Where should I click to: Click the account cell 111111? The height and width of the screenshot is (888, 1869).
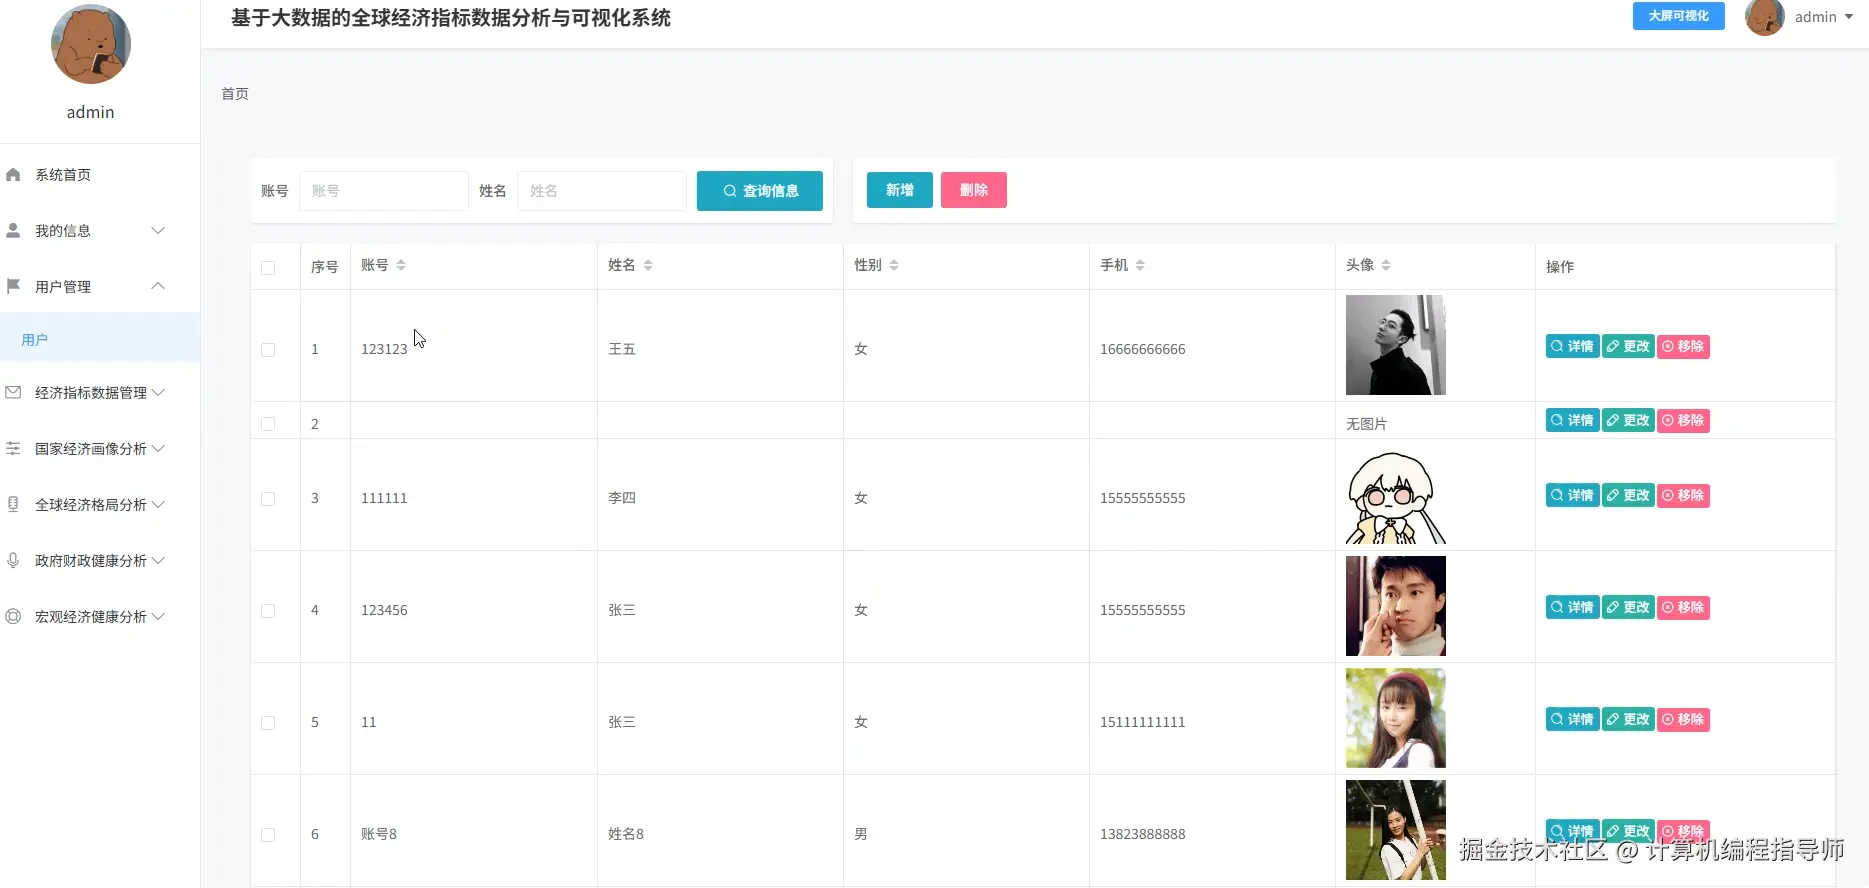click(384, 499)
